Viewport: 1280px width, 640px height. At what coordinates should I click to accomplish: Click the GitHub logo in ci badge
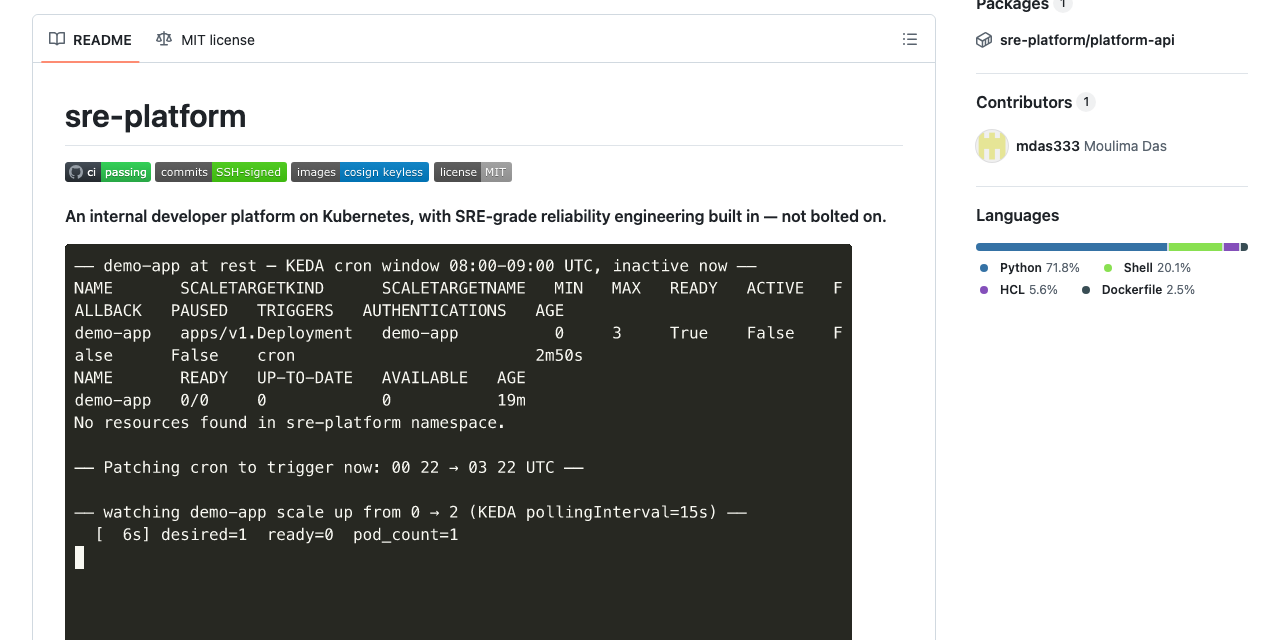[75, 172]
